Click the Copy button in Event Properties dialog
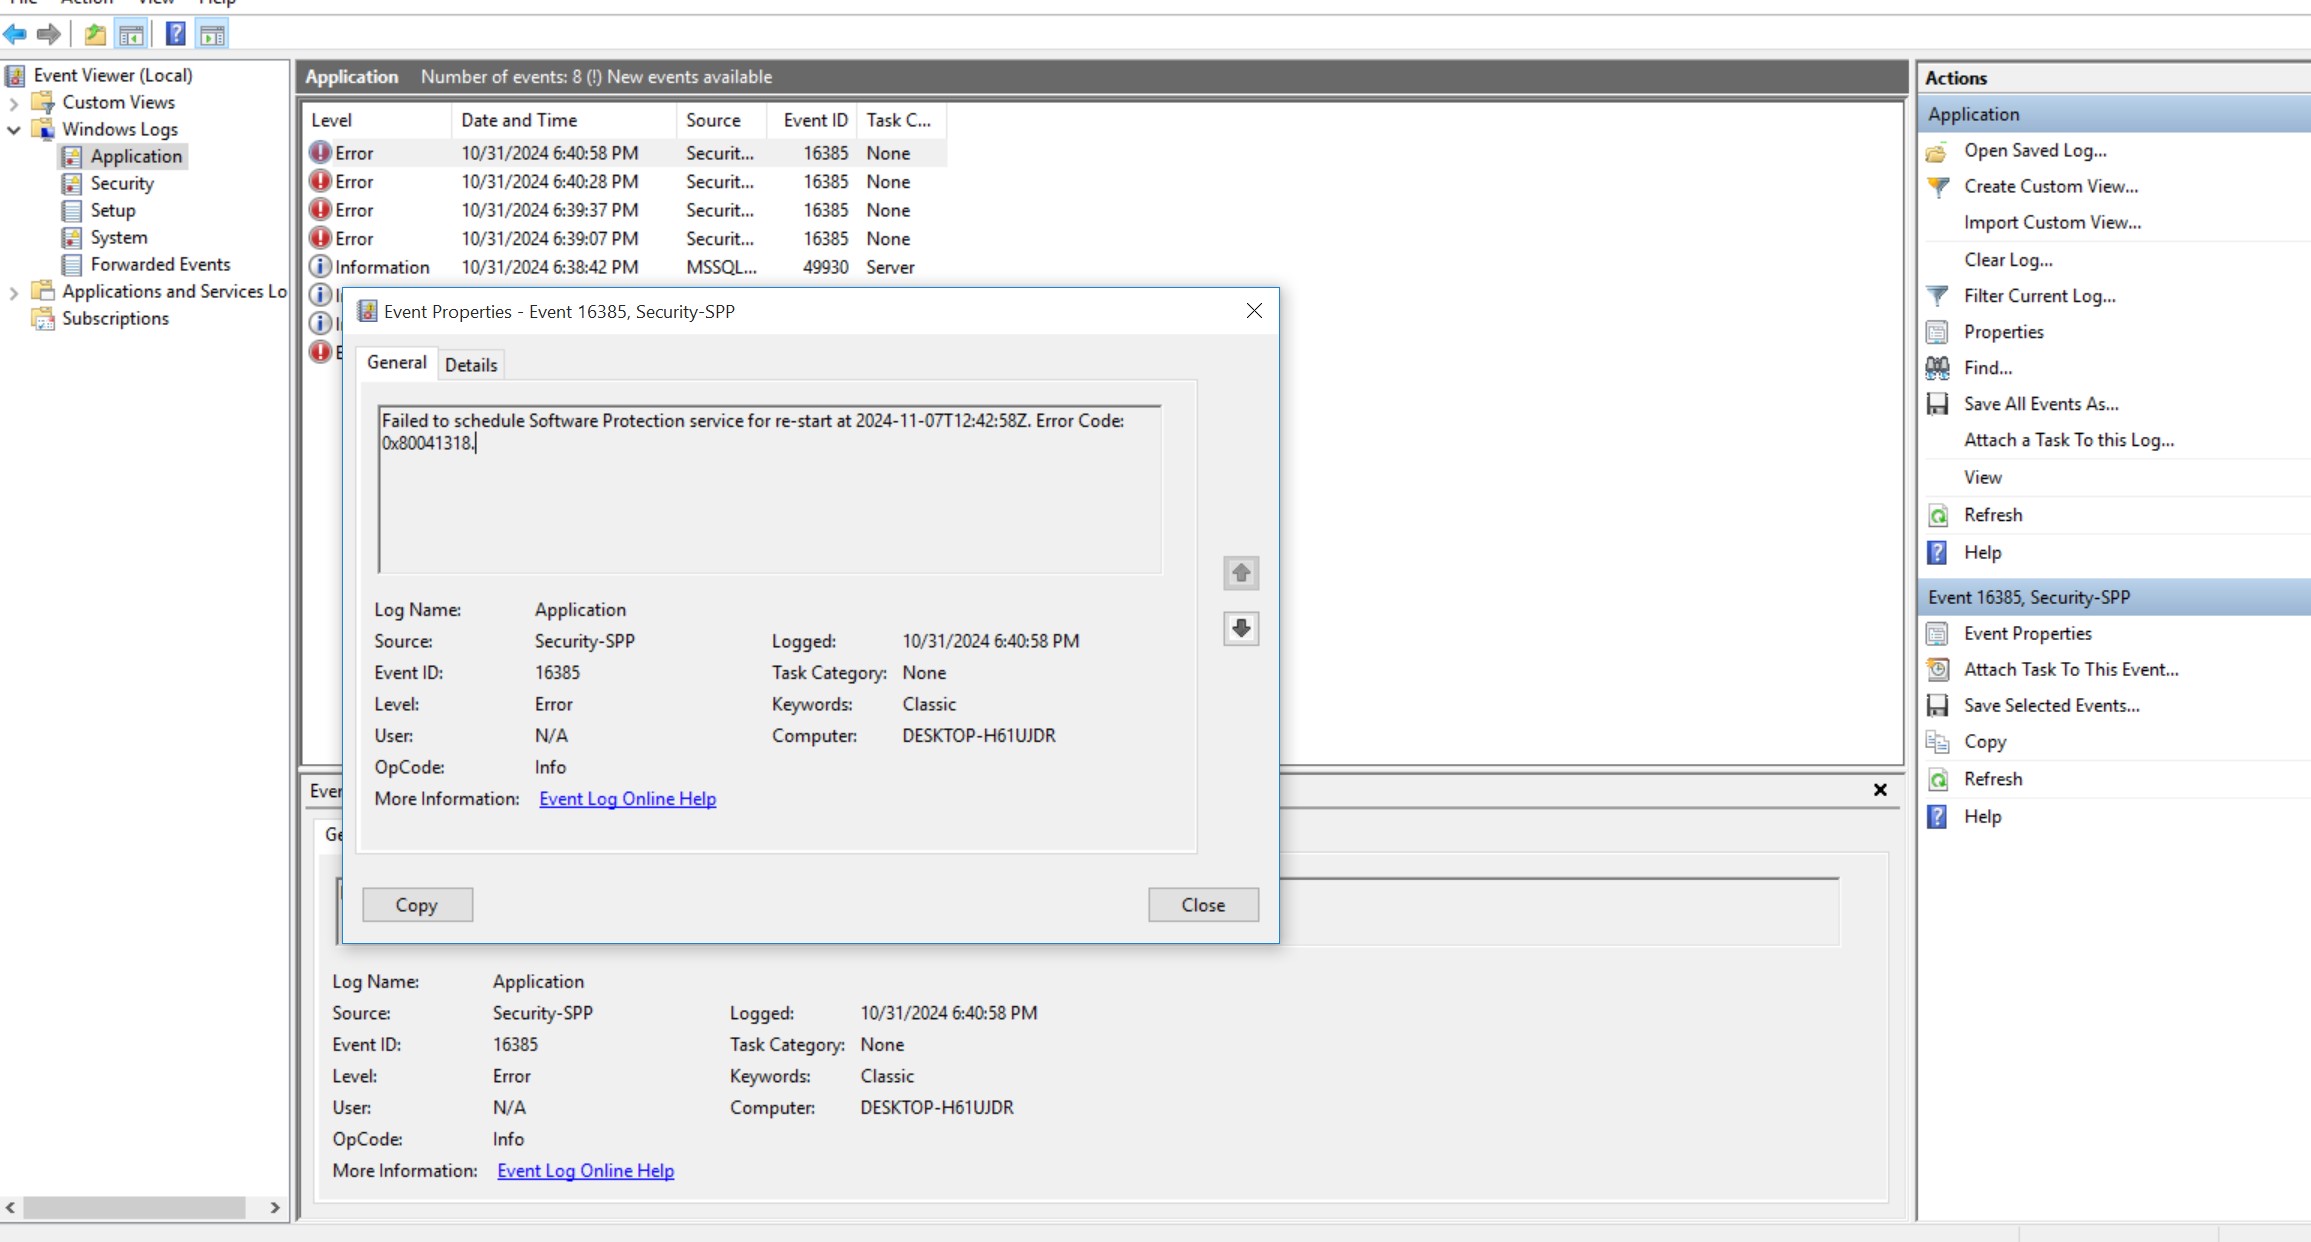2311x1242 pixels. click(417, 904)
